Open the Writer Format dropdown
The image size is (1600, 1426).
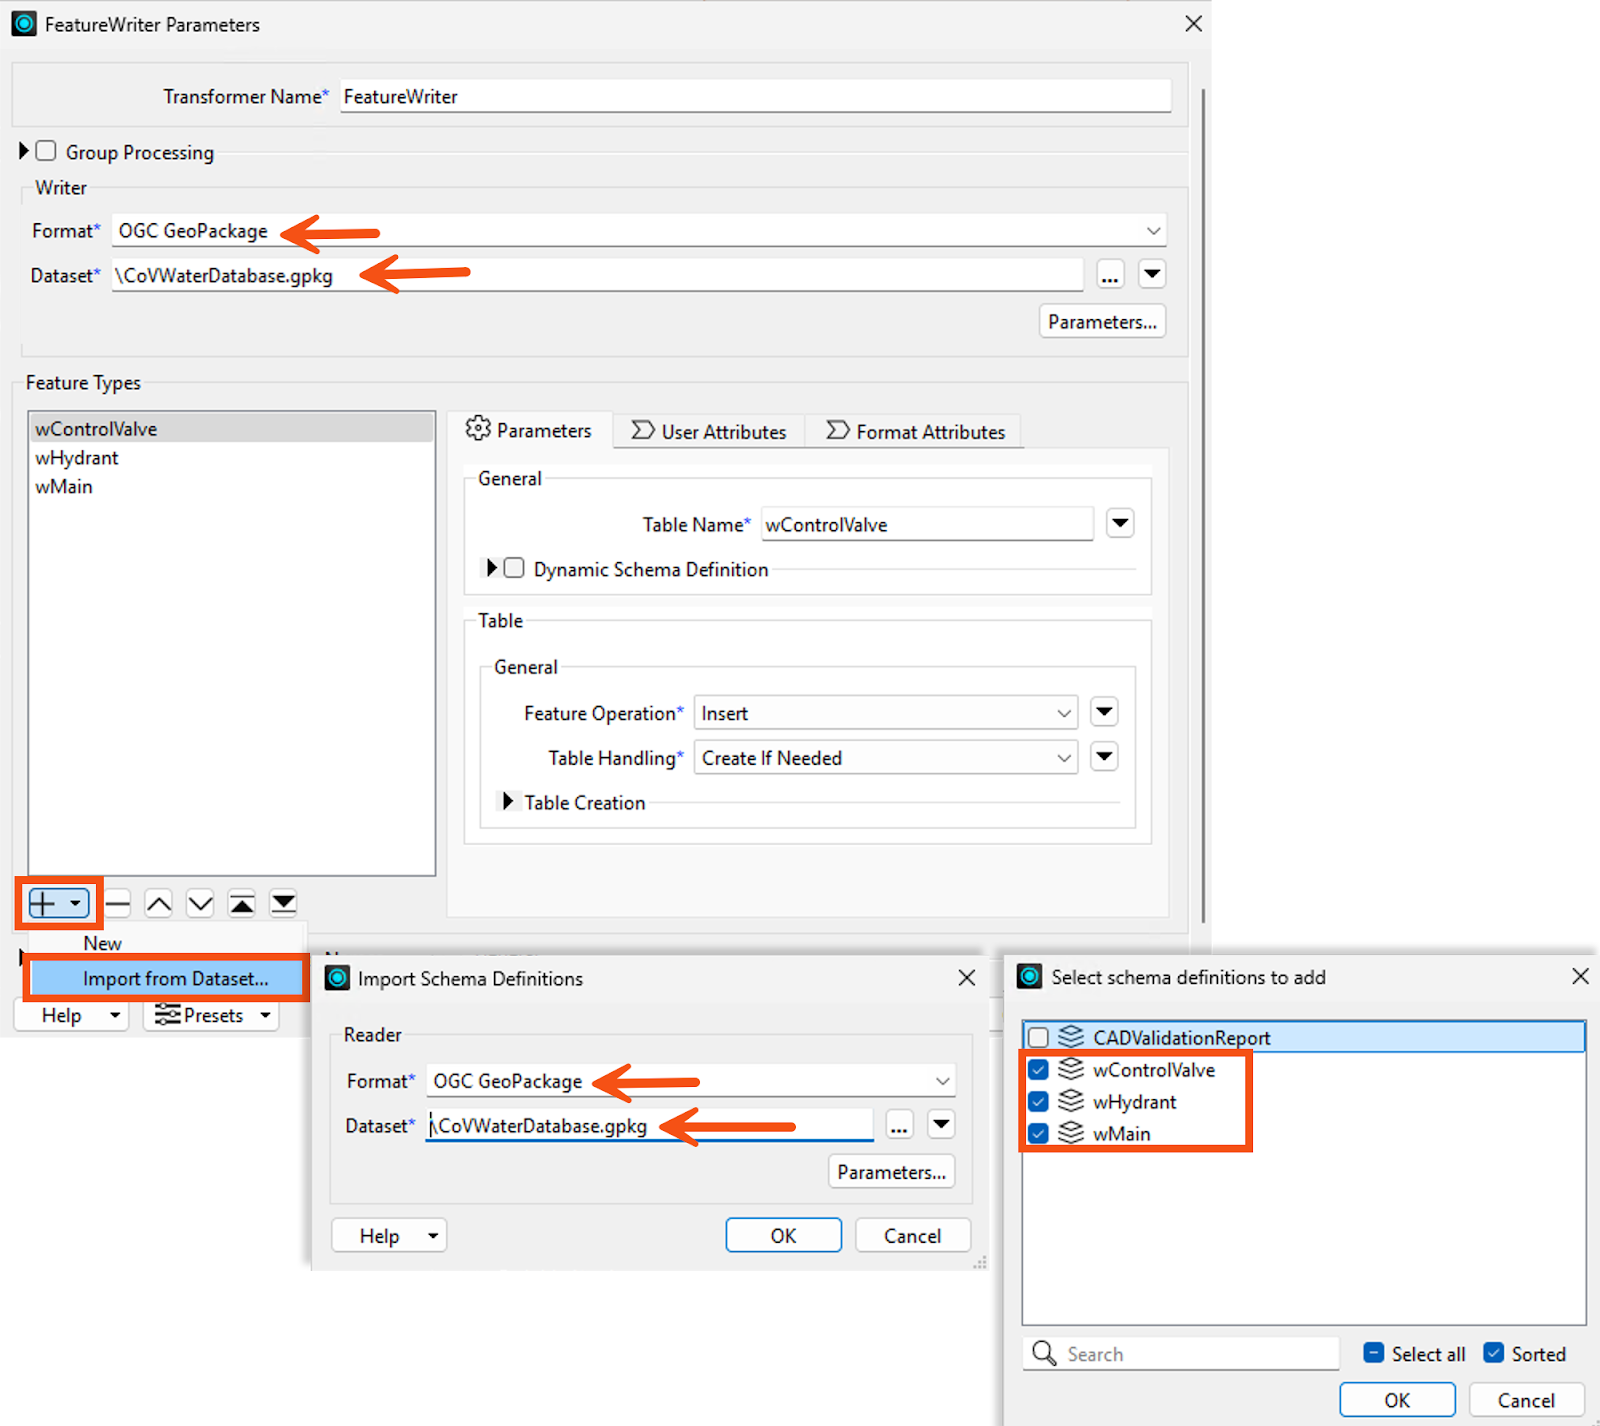coord(1152,230)
